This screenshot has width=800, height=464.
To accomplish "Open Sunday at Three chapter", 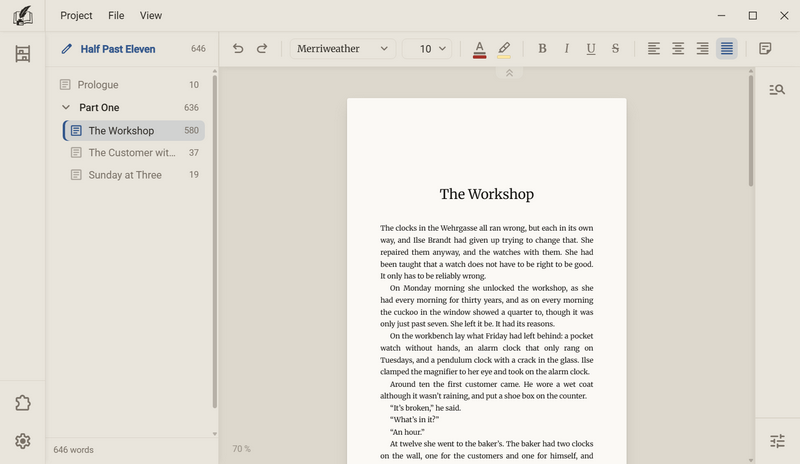I will [x=134, y=175].
